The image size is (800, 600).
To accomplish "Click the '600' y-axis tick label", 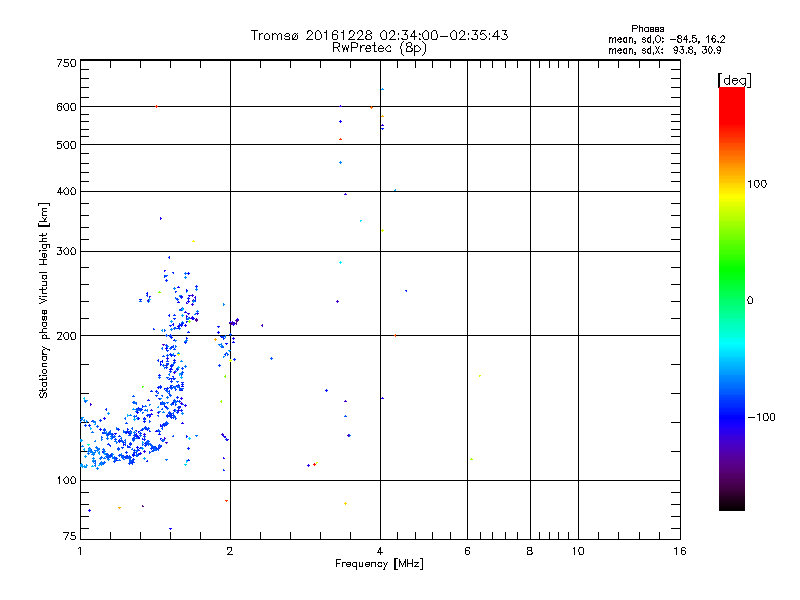I will coord(66,107).
